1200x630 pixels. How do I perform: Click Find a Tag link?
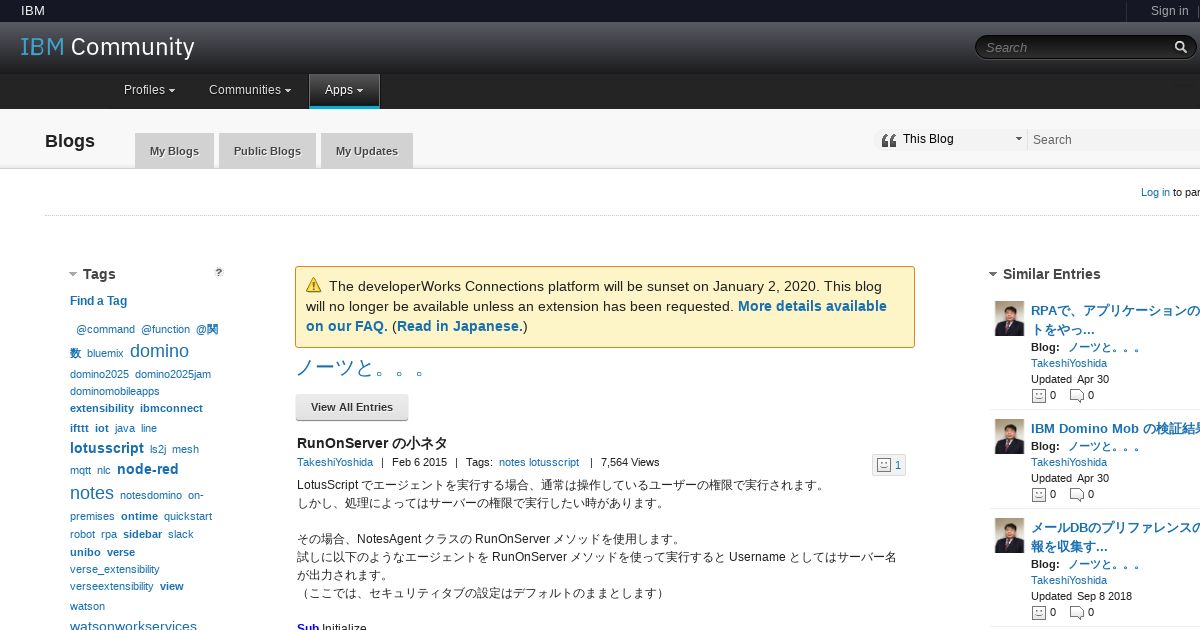click(98, 301)
